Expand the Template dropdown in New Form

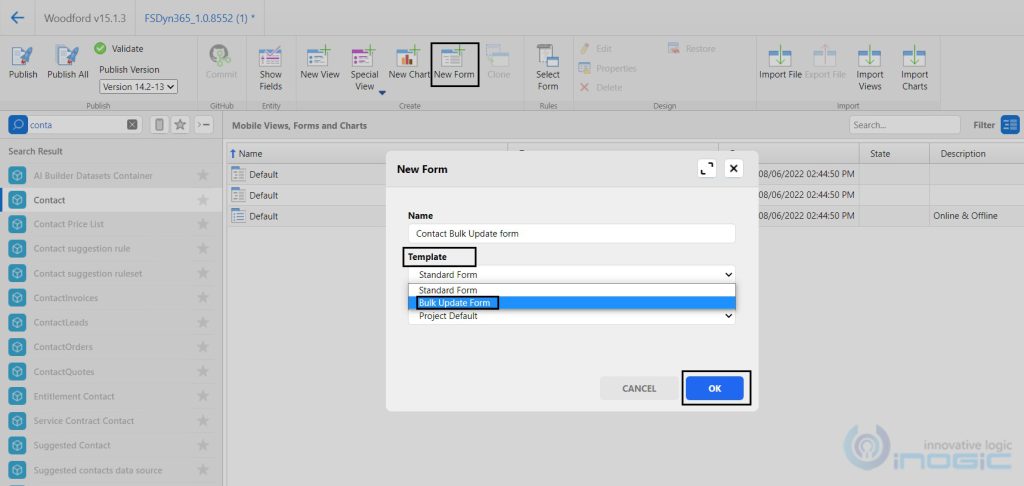(x=571, y=273)
